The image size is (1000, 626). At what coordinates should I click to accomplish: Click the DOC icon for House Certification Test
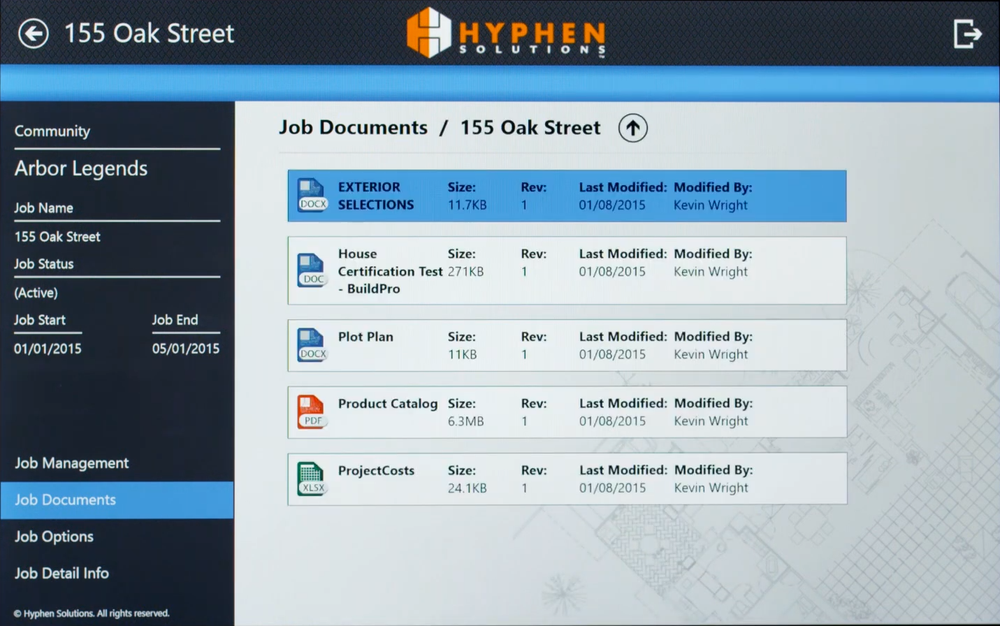(312, 270)
